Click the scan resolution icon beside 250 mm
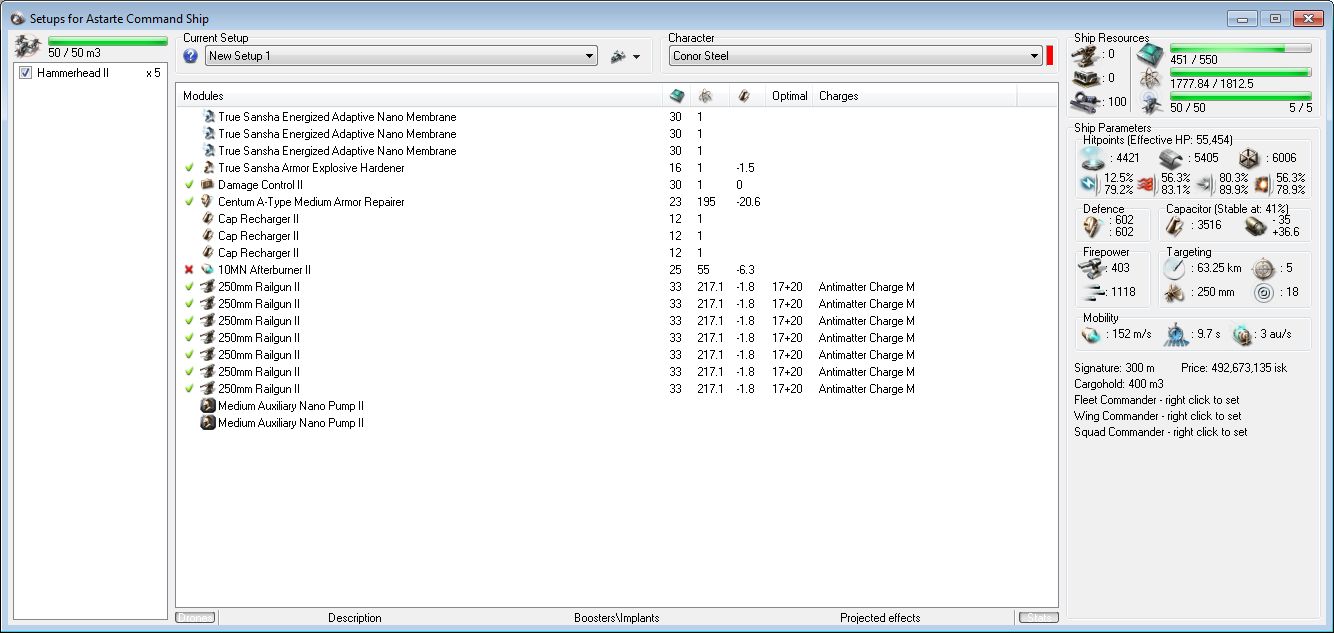This screenshot has width=1334, height=633. point(1175,292)
